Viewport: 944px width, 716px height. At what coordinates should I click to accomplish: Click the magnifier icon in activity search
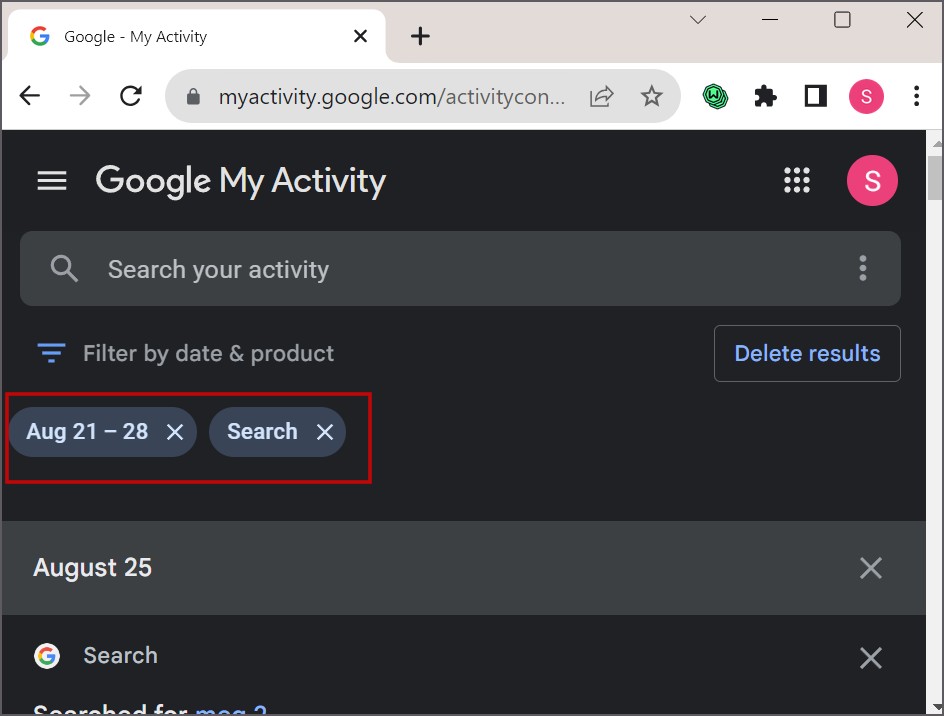coord(64,269)
